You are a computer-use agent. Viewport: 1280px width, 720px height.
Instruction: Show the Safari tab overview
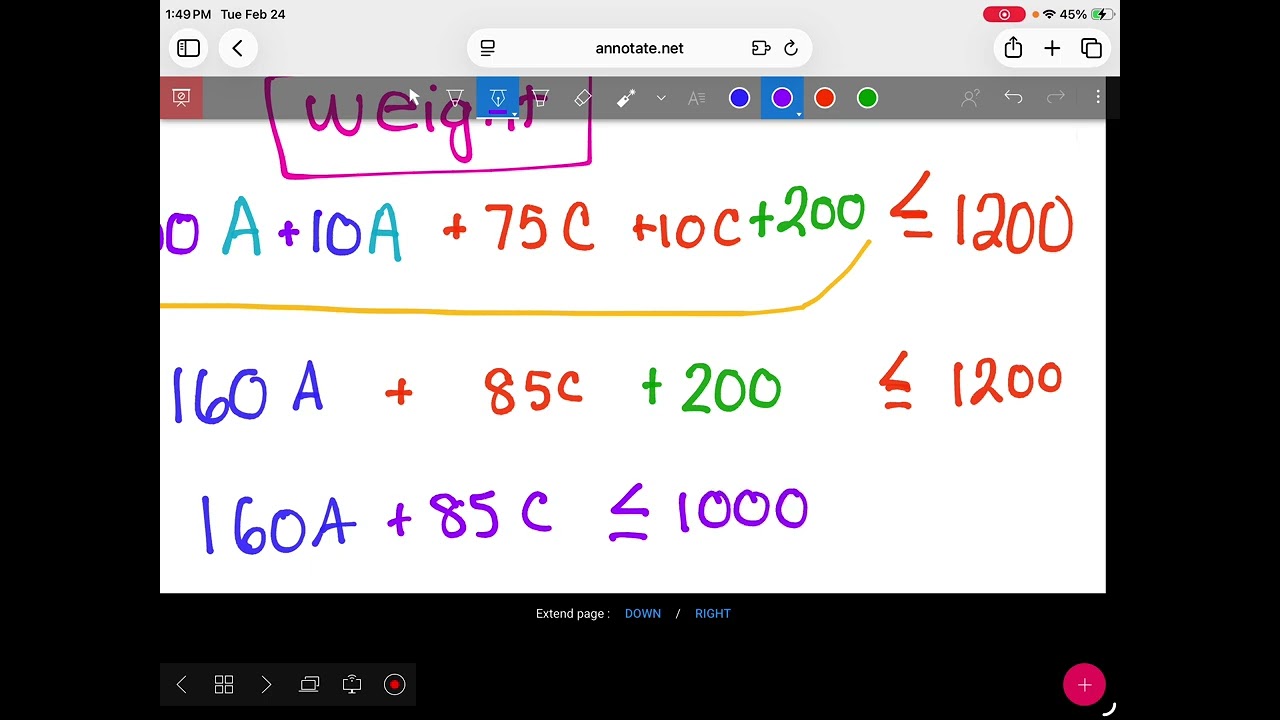point(1091,48)
